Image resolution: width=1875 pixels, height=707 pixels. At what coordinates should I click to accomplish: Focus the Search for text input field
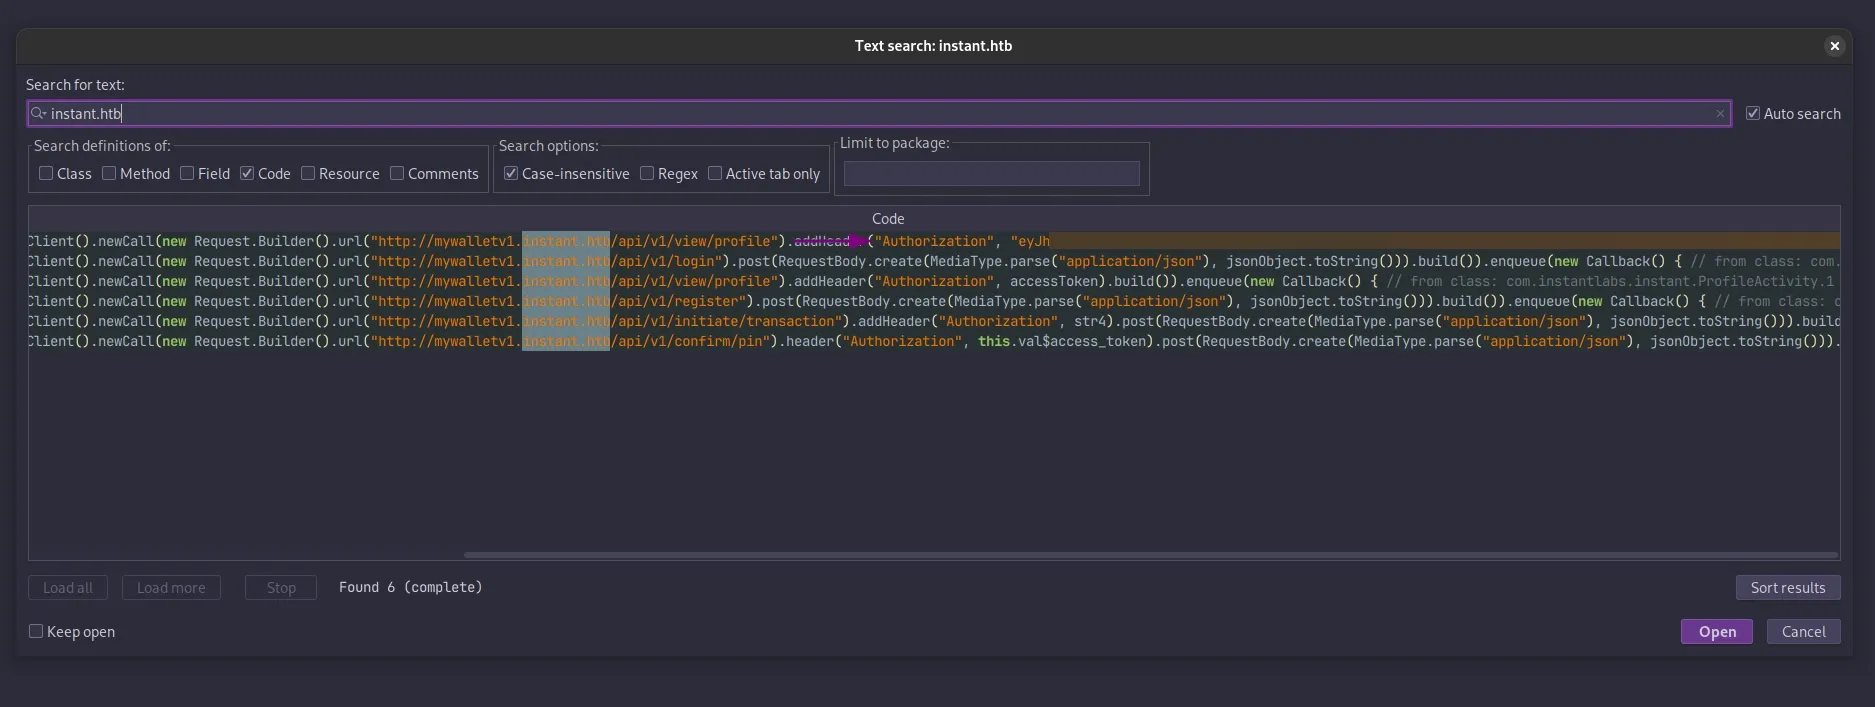[x=879, y=113]
